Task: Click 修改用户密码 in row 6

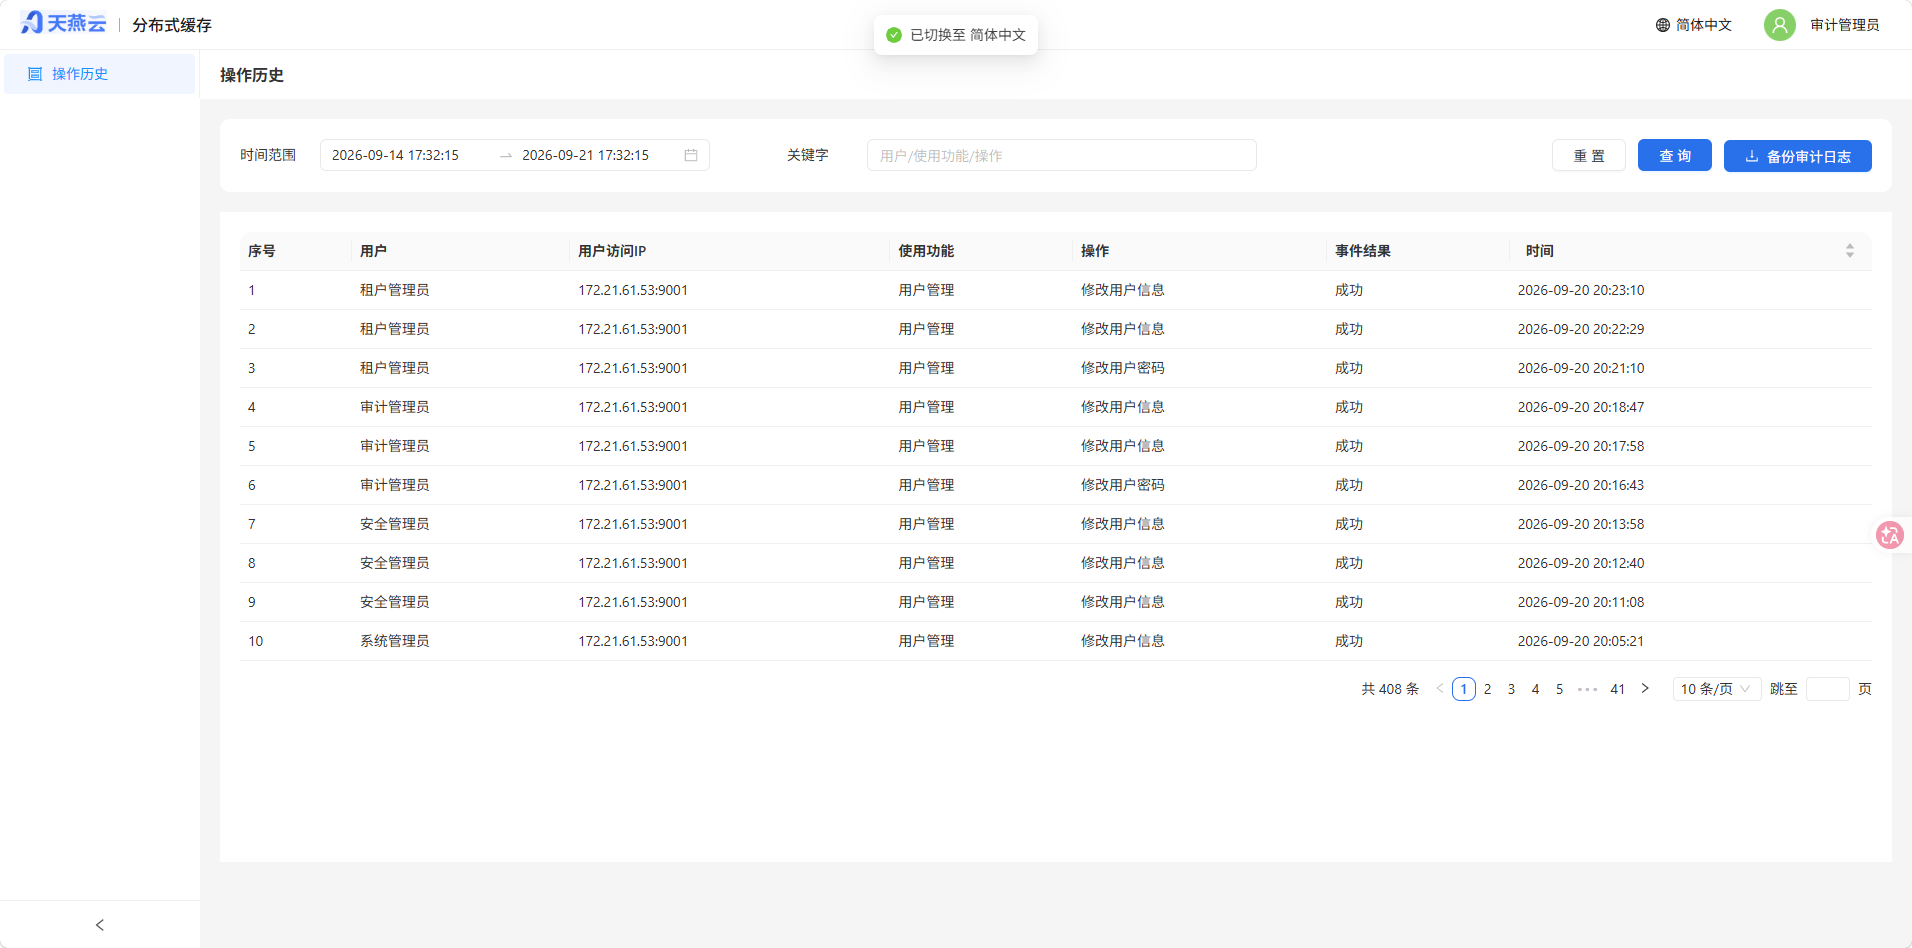Action: (x=1123, y=485)
